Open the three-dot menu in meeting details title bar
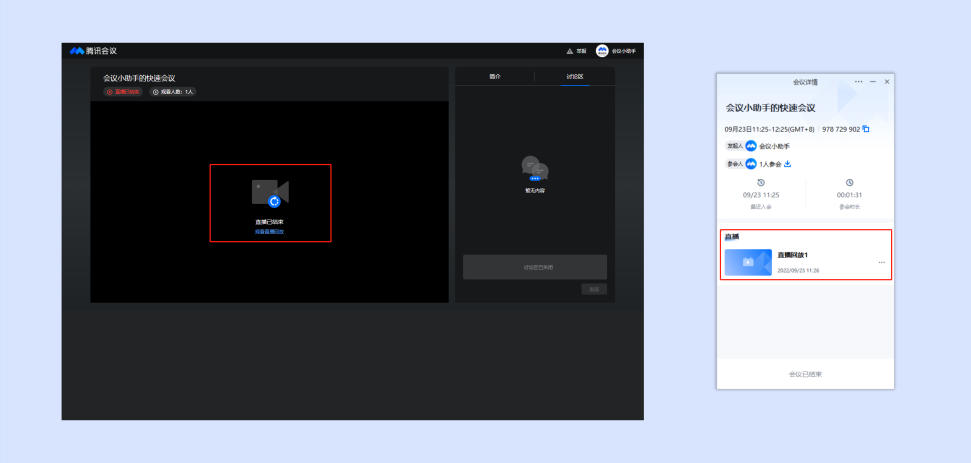The height and width of the screenshot is (463, 971). pos(858,82)
